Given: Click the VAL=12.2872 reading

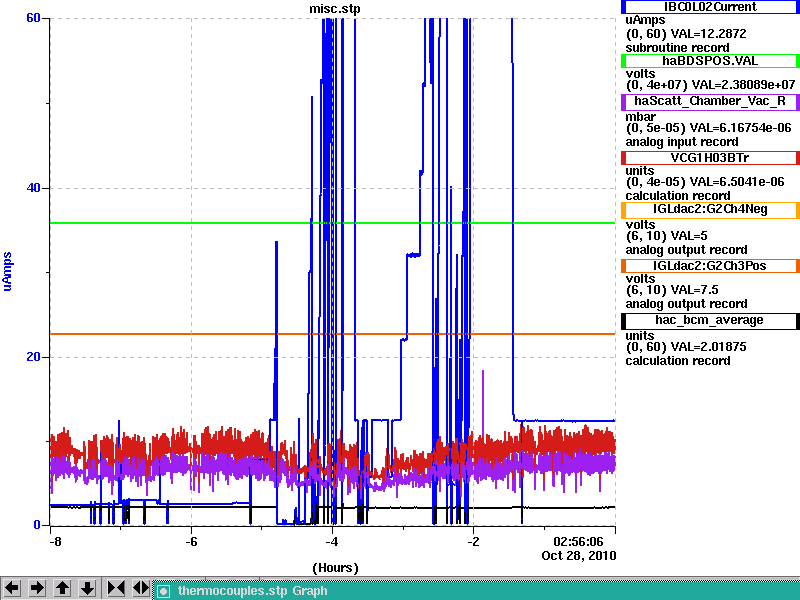Looking at the screenshot, I should point(708,34).
